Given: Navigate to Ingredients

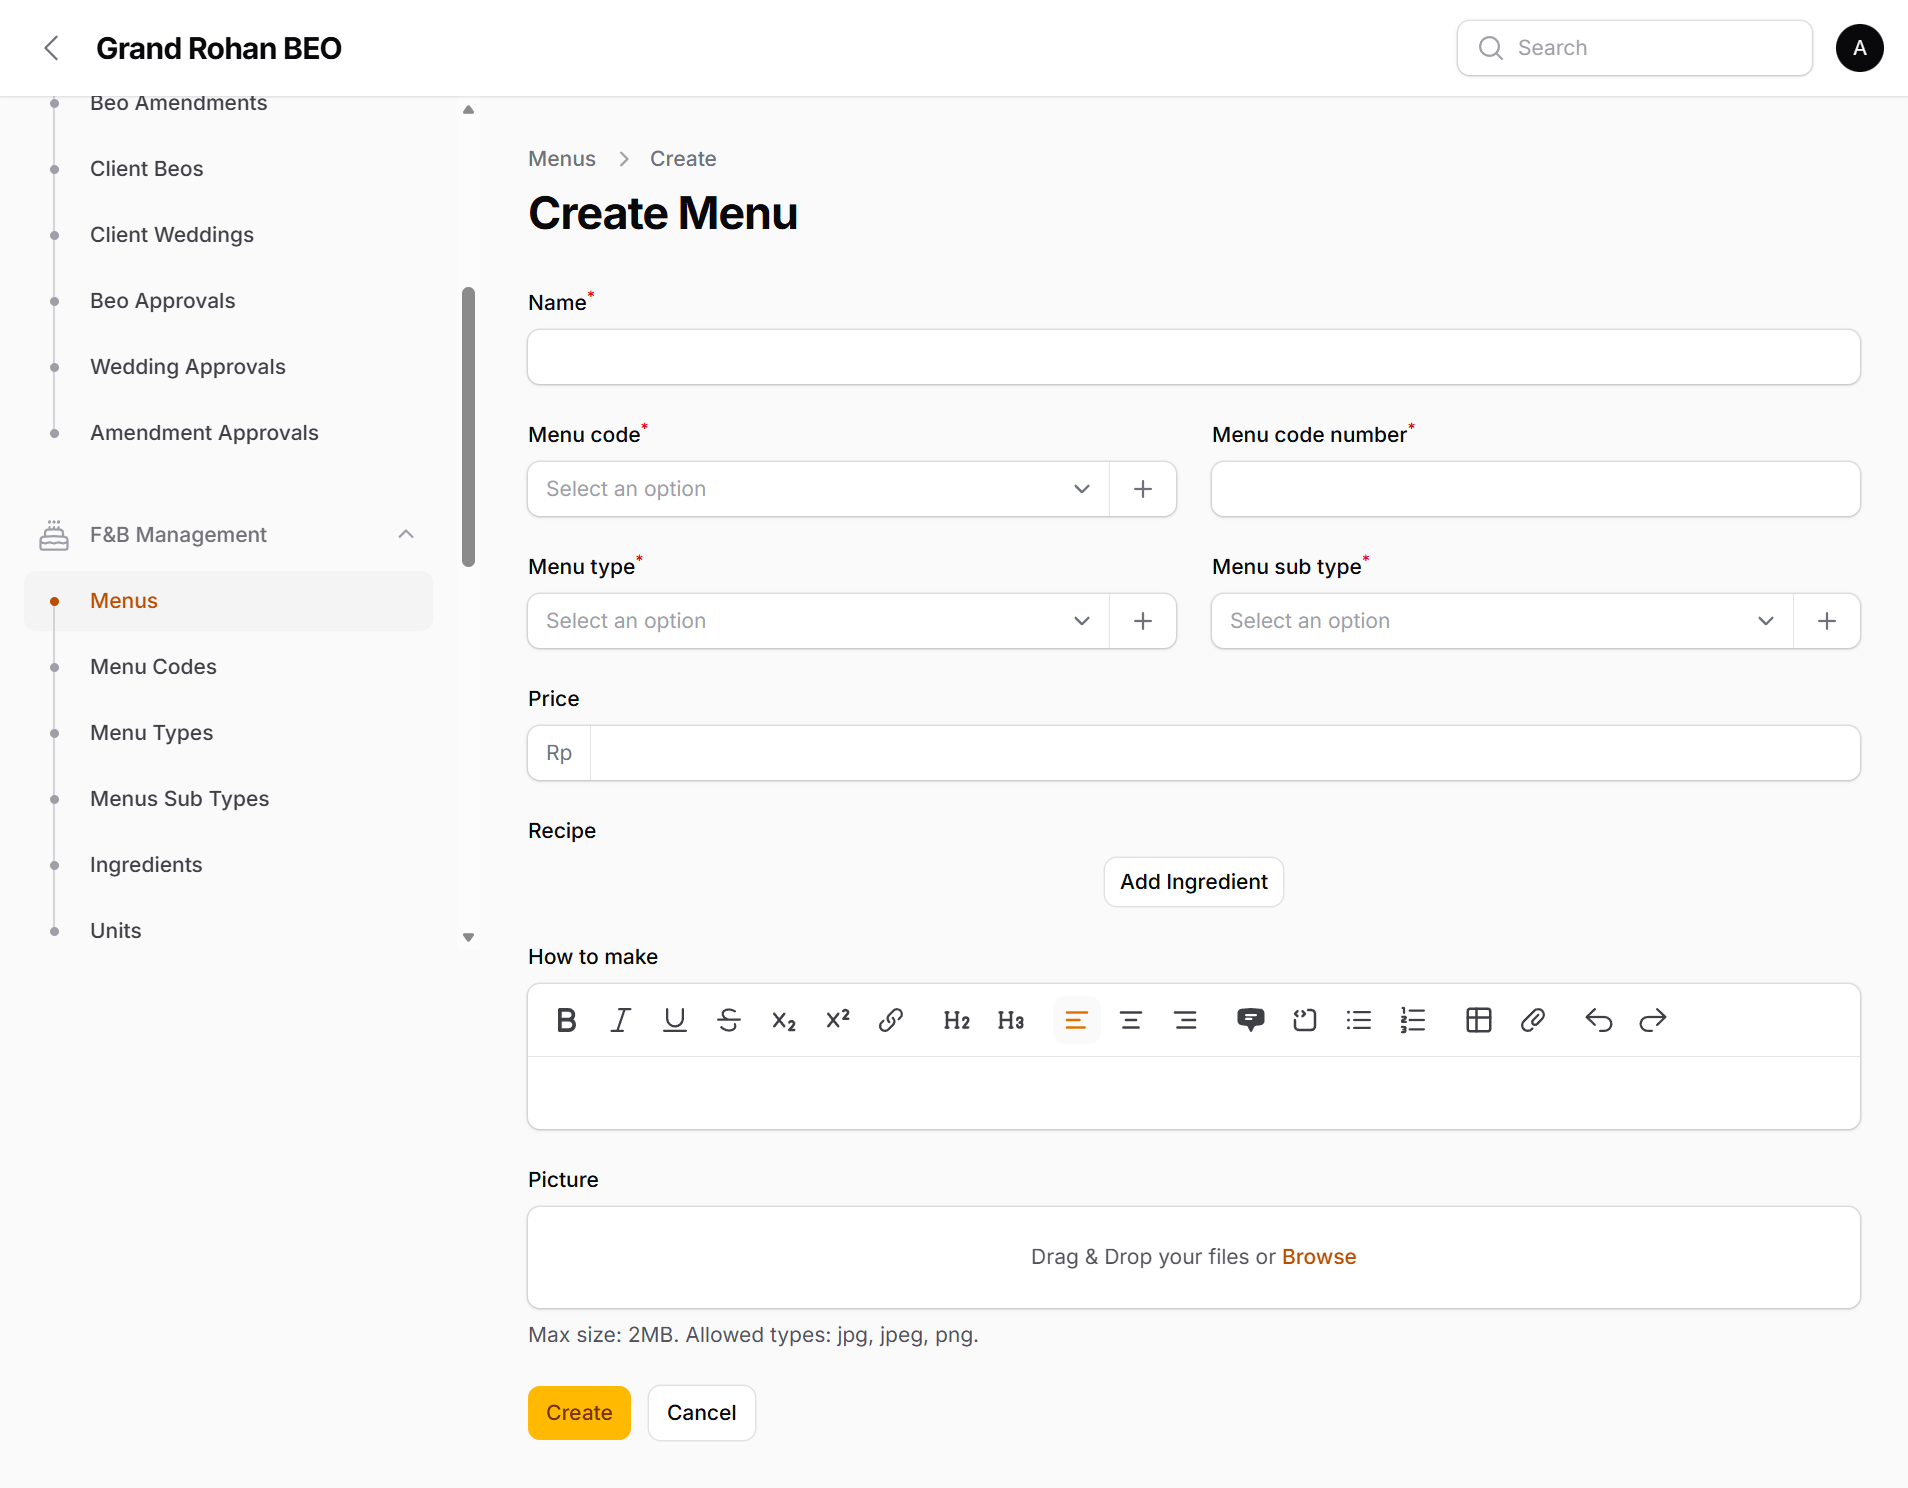Looking at the screenshot, I should pos(146,865).
